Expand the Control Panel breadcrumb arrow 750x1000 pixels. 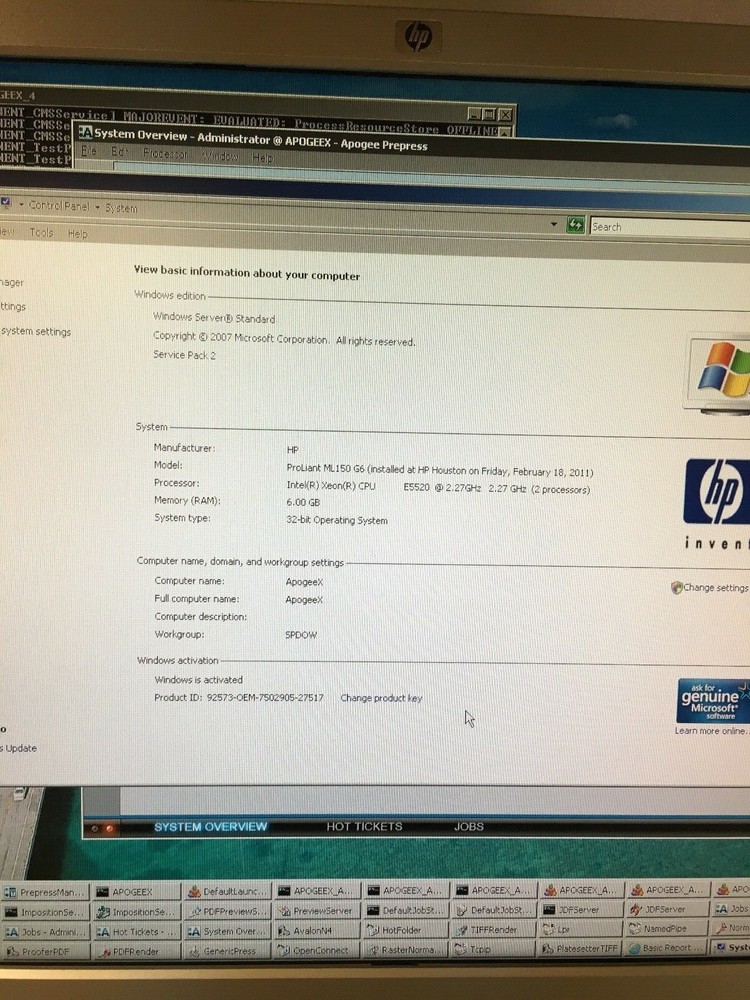coord(97,207)
